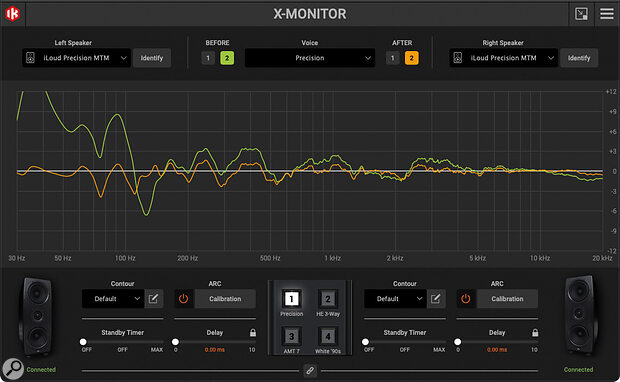Select voice preset 2 HE 3-Way
This screenshot has width=620, height=382.
tap(328, 303)
